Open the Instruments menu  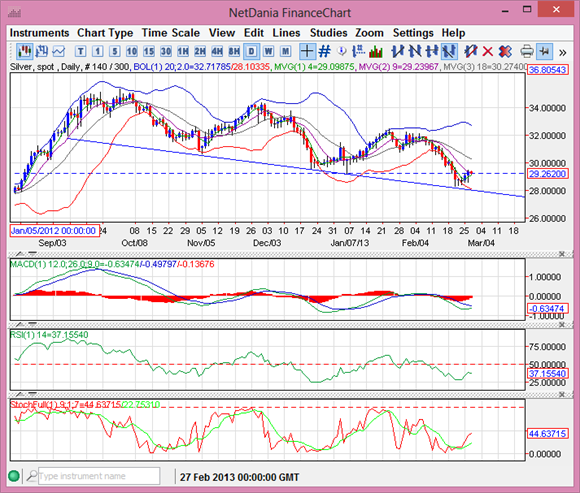(39, 33)
